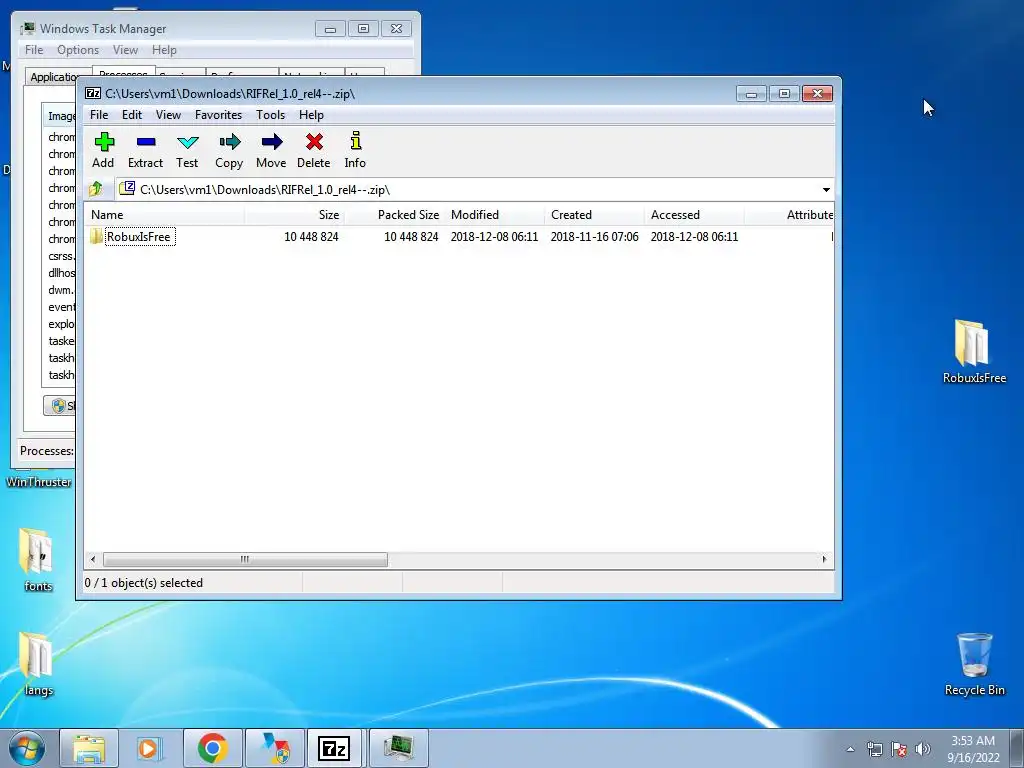Click the 2018-12-08 06:11 Modified value
The image size is (1024, 768).
(494, 236)
